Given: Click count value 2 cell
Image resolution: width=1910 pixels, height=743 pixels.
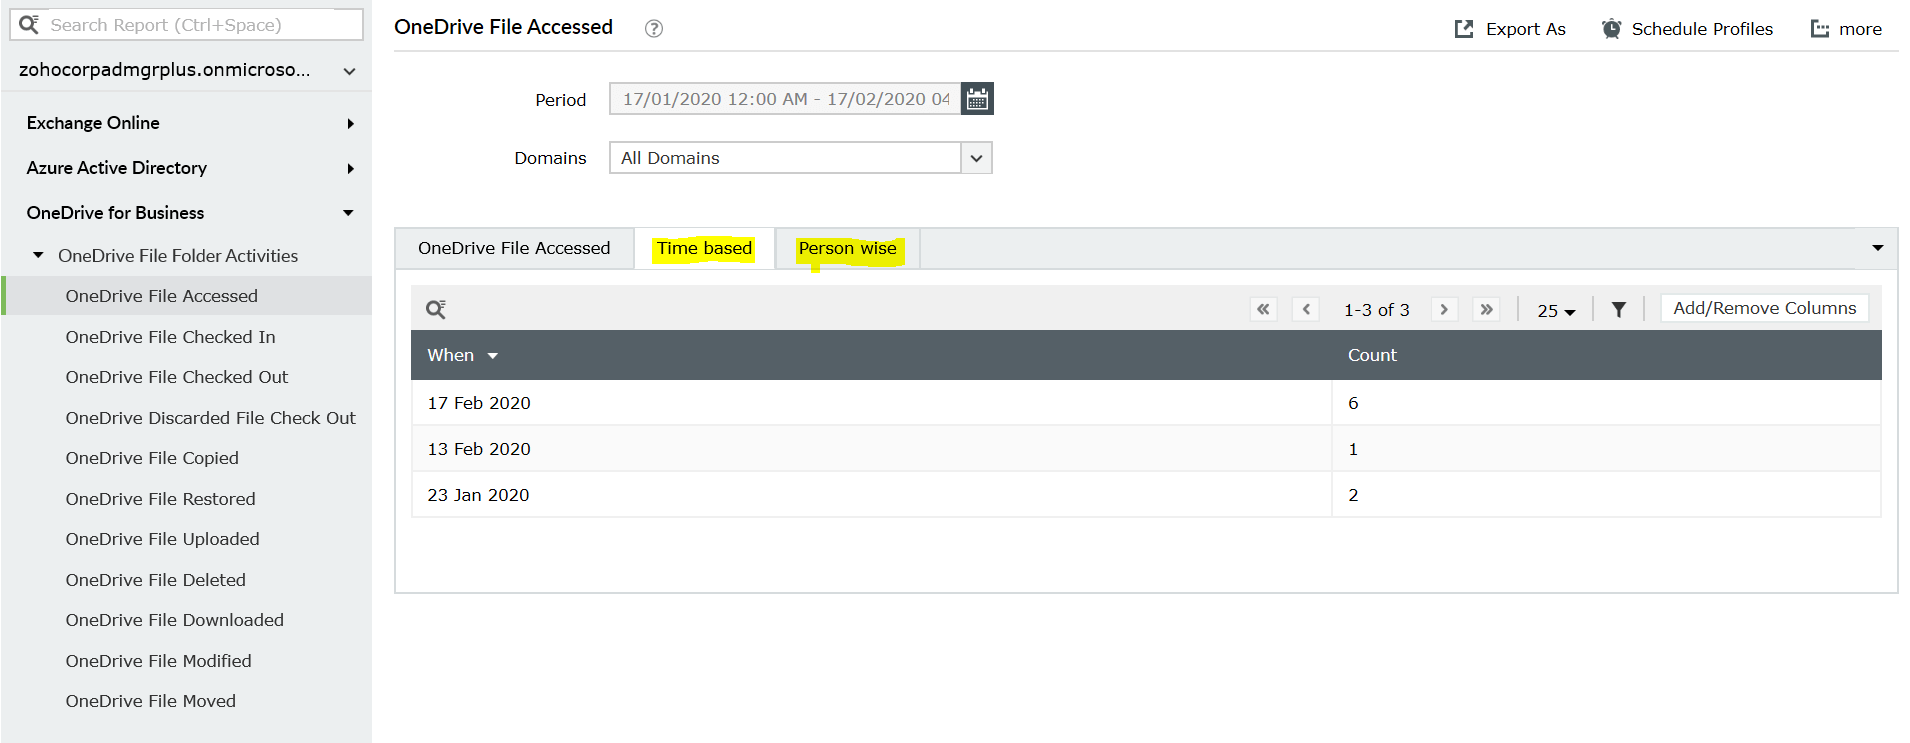Looking at the screenshot, I should 1606,495.
